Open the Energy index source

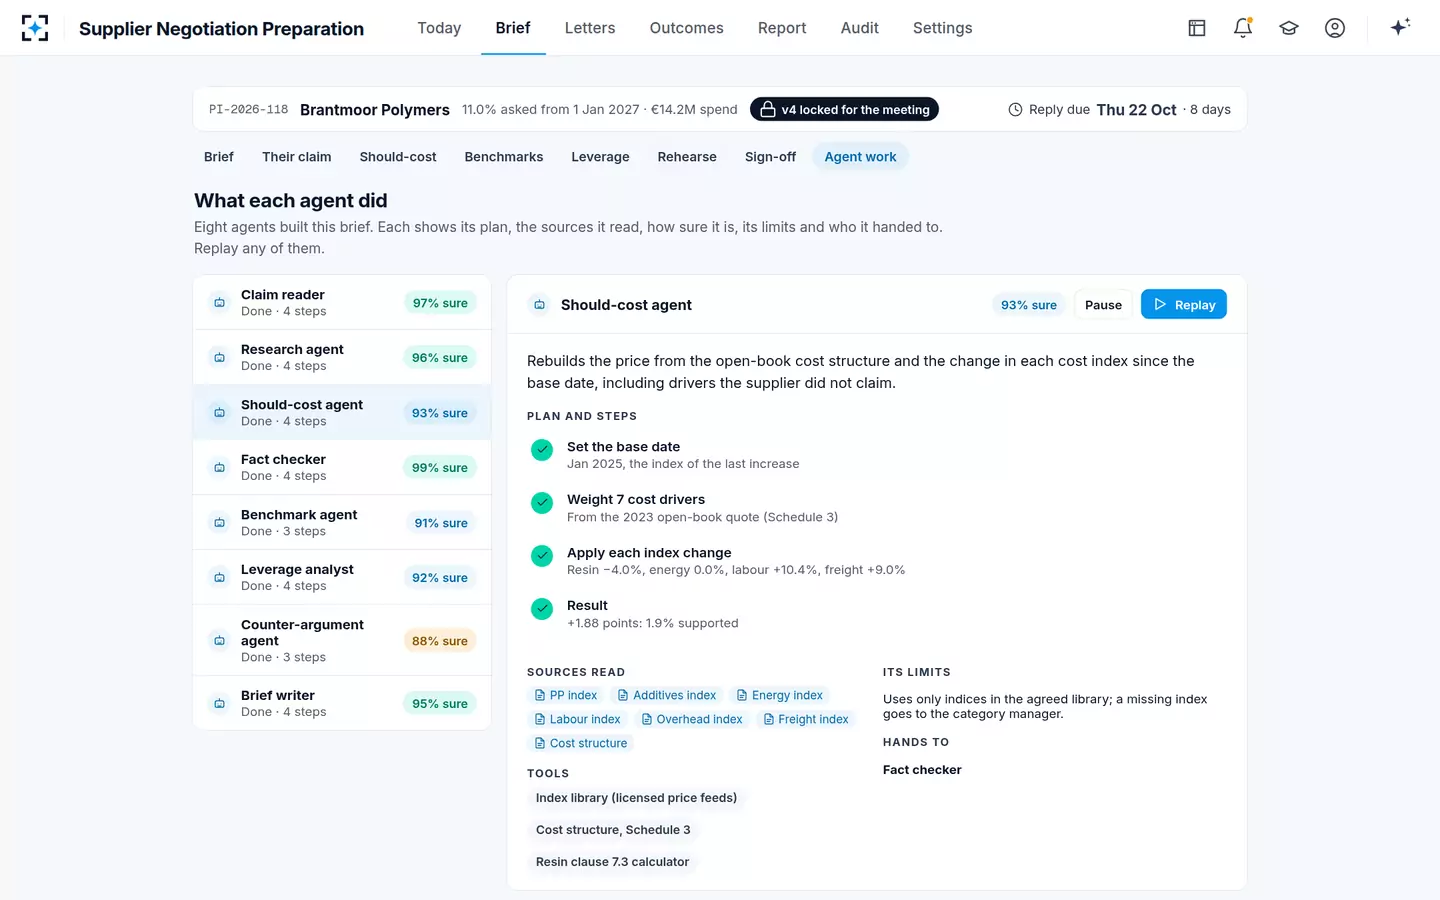780,696
